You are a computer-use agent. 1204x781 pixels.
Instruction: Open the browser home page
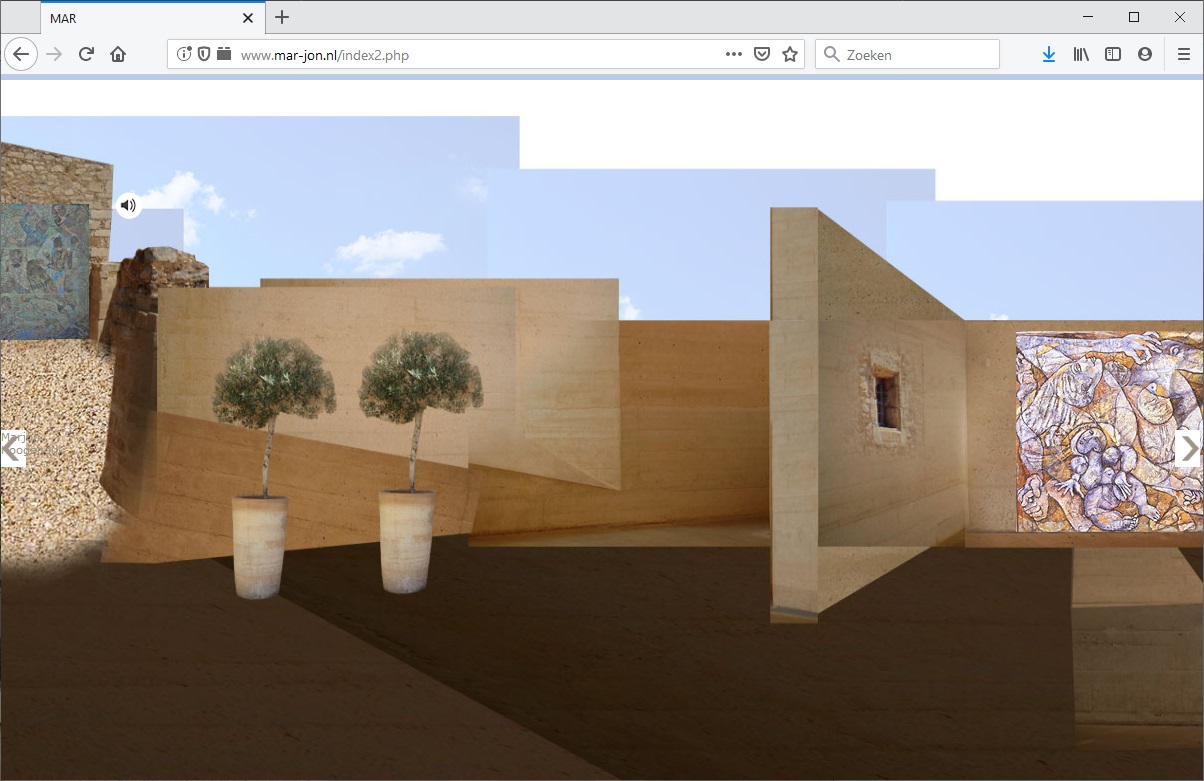[x=118, y=55]
